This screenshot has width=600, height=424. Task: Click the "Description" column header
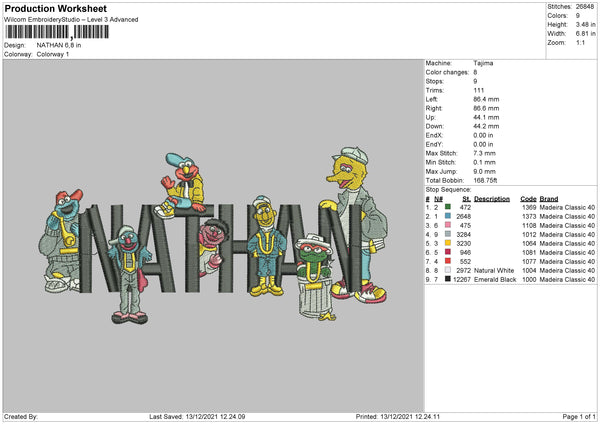pyautogui.click(x=492, y=199)
